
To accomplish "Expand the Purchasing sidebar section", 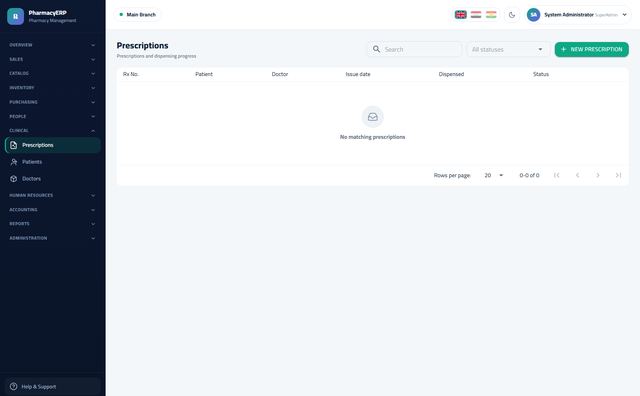I will (52, 102).
